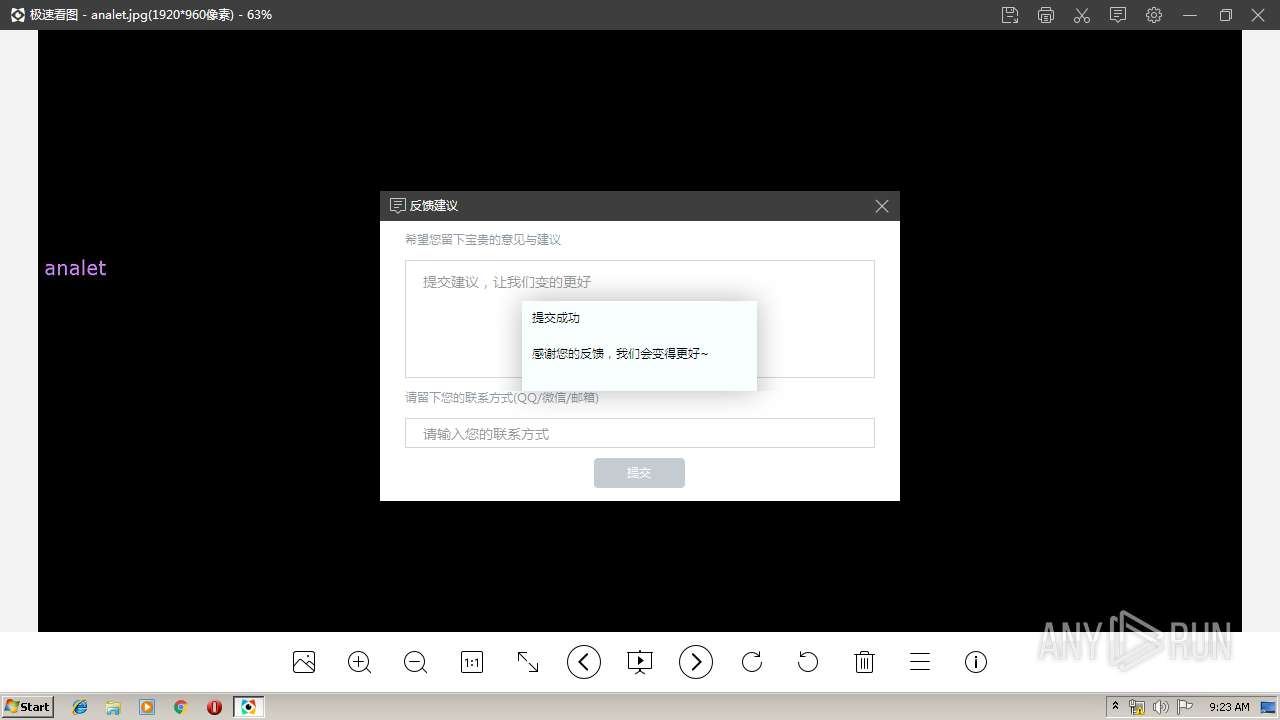This screenshot has width=1280, height=720.
Task: Go to previous image
Action: [584, 662]
